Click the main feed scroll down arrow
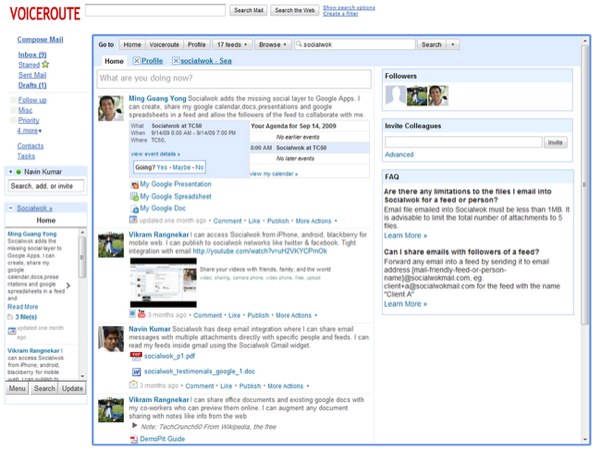 point(585,439)
